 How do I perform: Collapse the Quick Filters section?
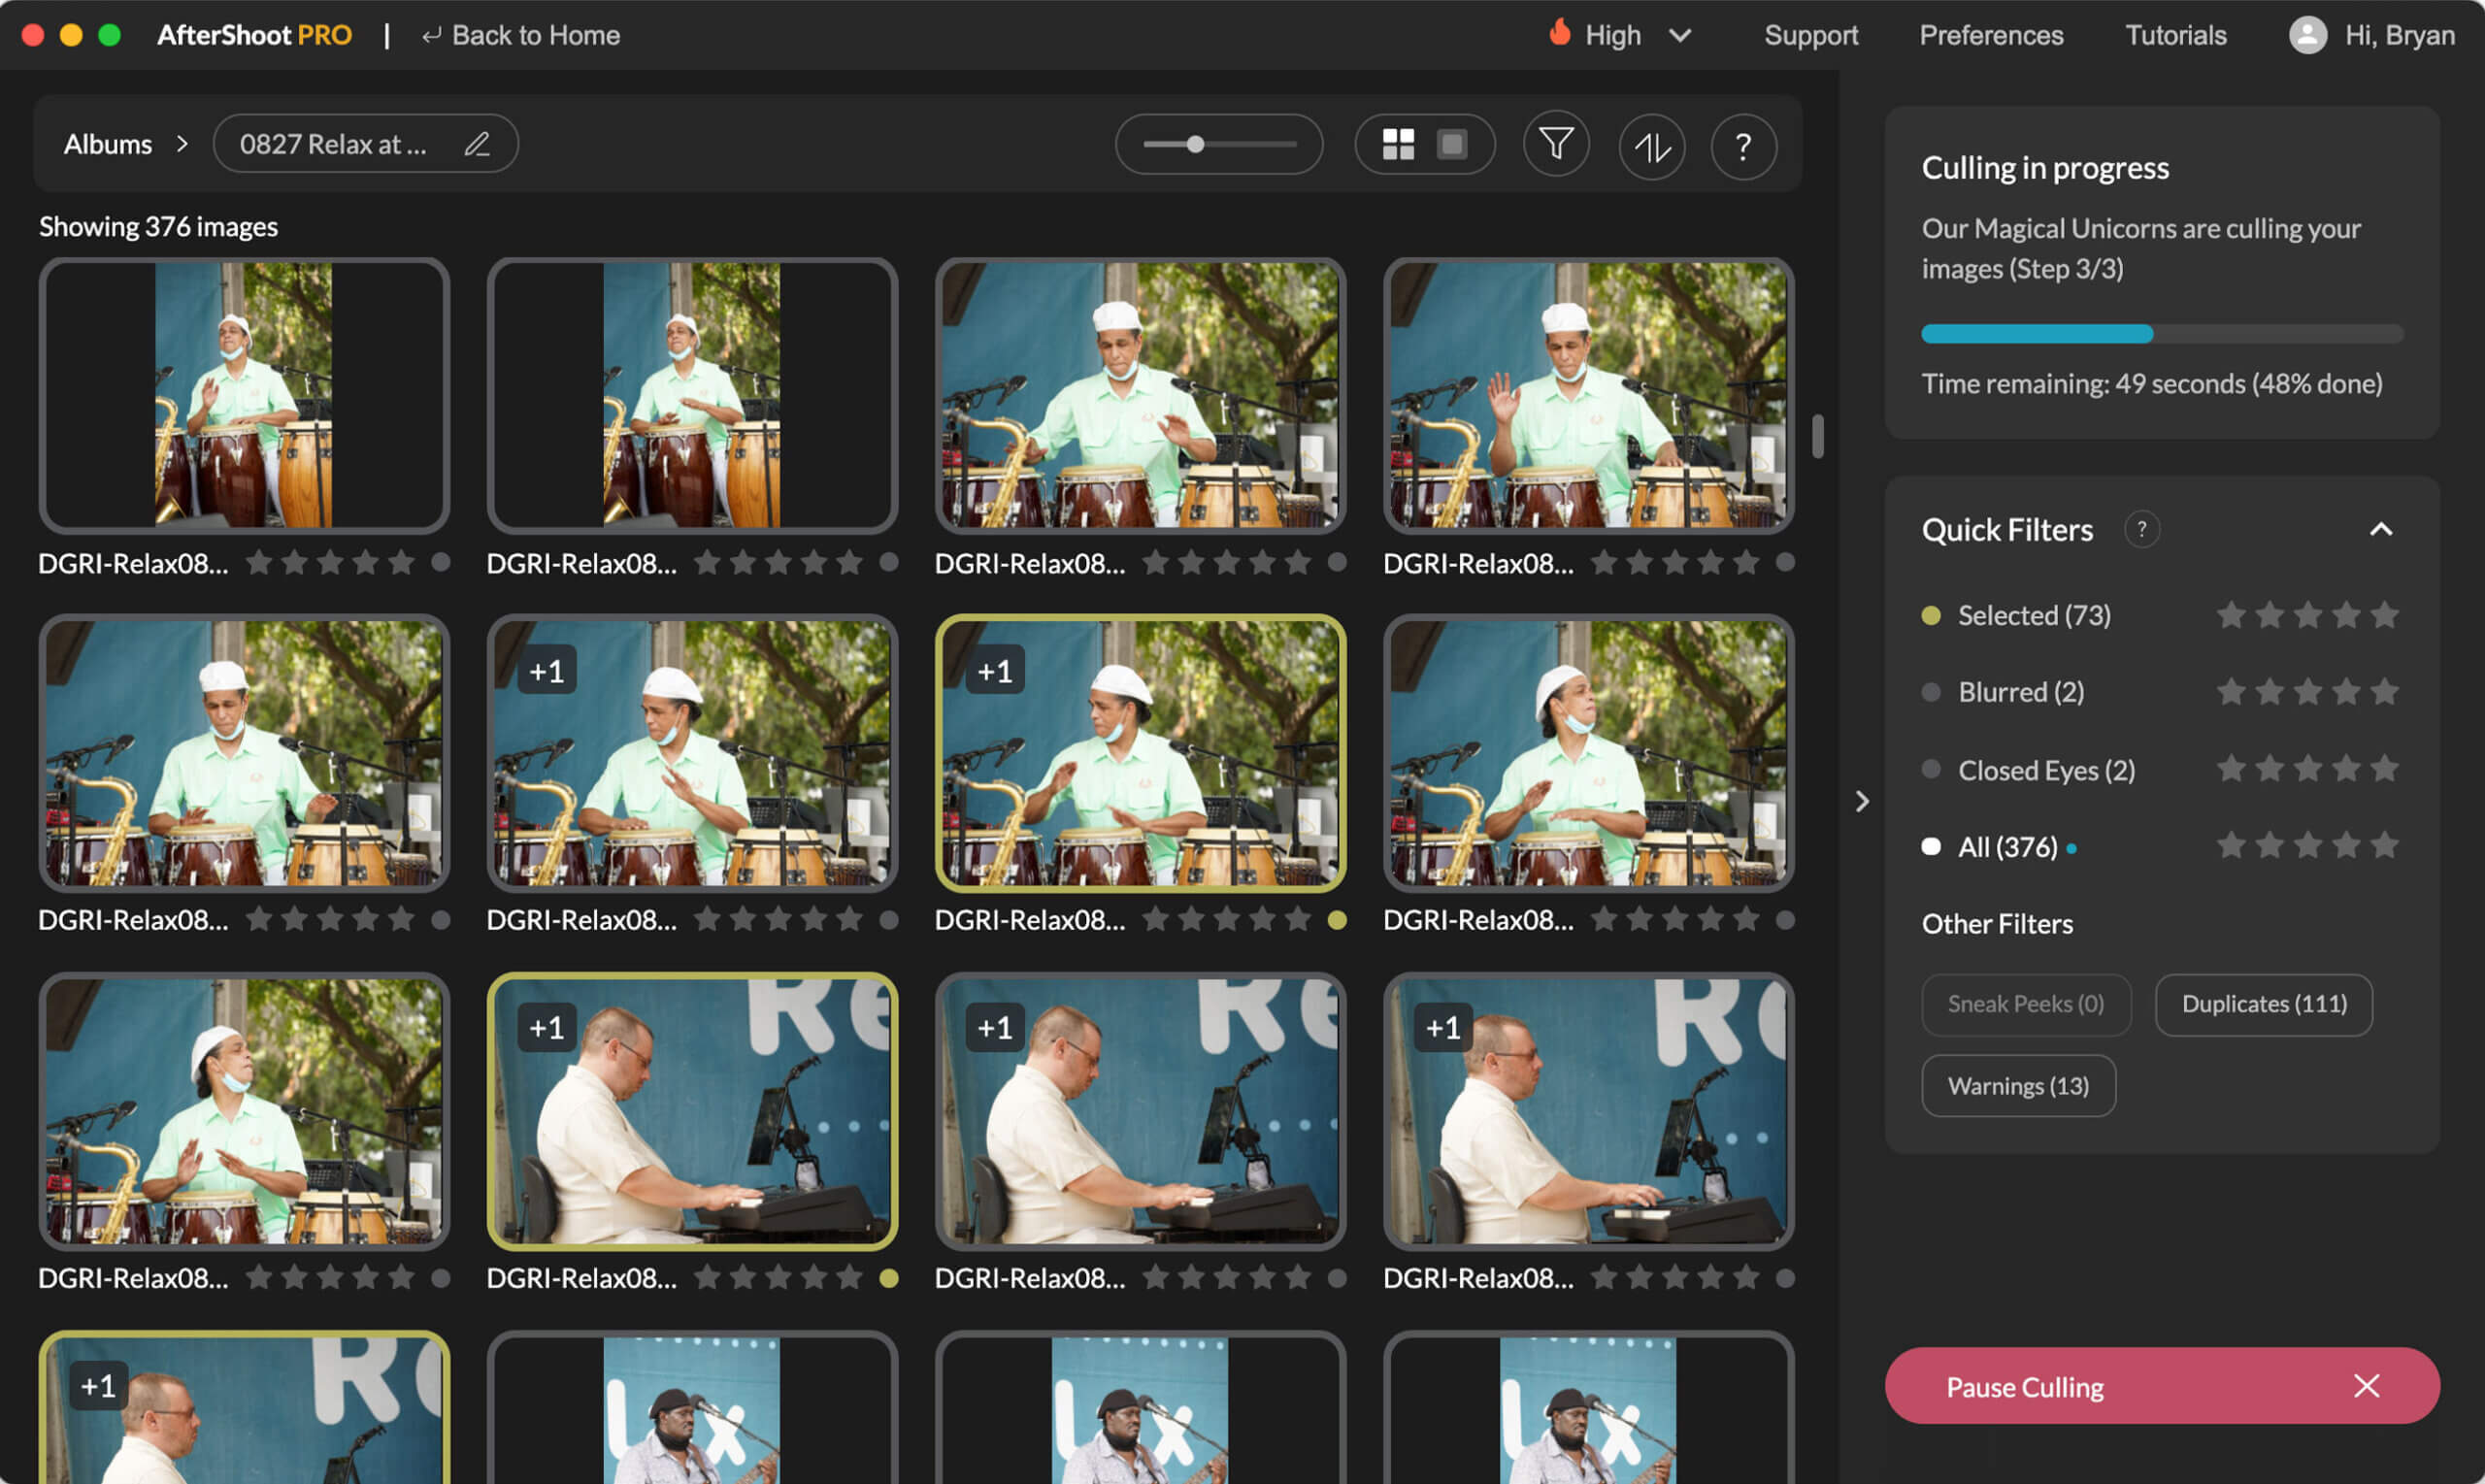click(2380, 529)
